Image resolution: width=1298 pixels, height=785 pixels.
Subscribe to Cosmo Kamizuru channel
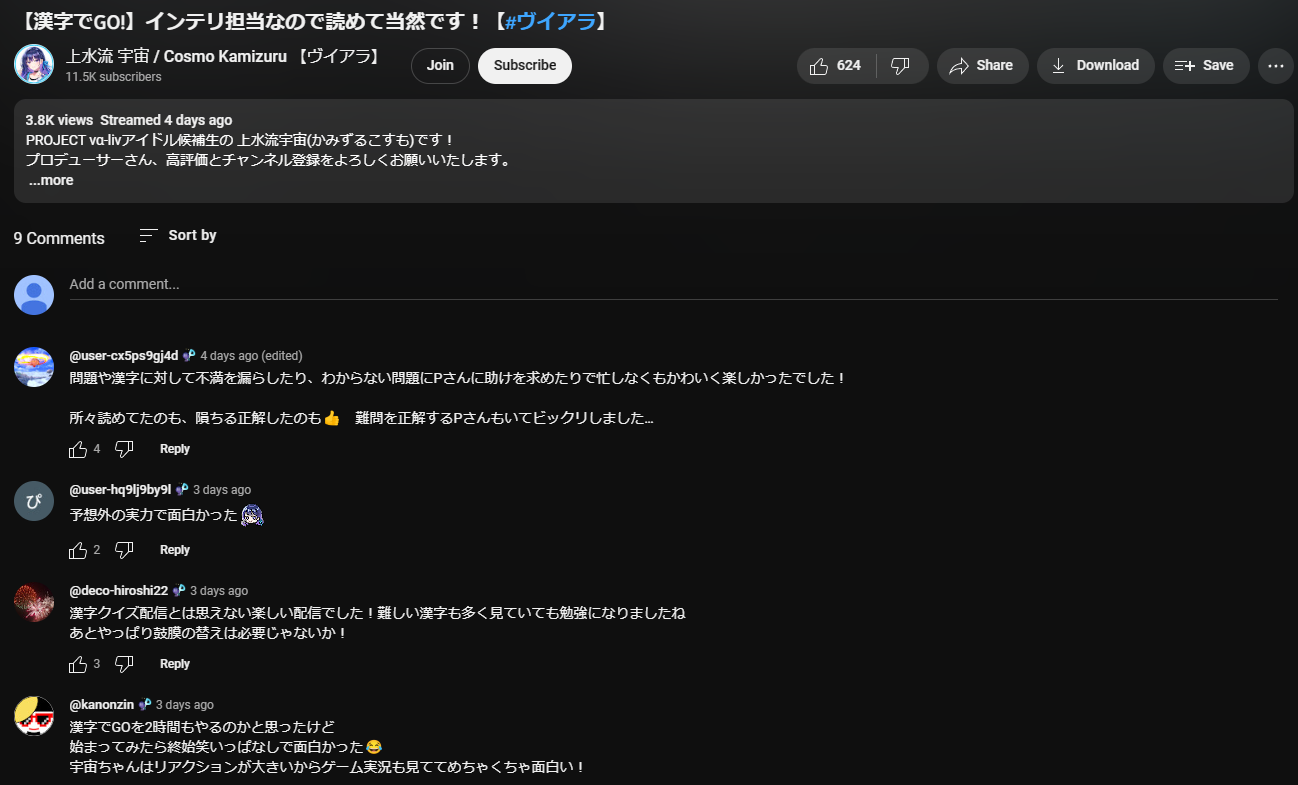[x=525, y=66]
